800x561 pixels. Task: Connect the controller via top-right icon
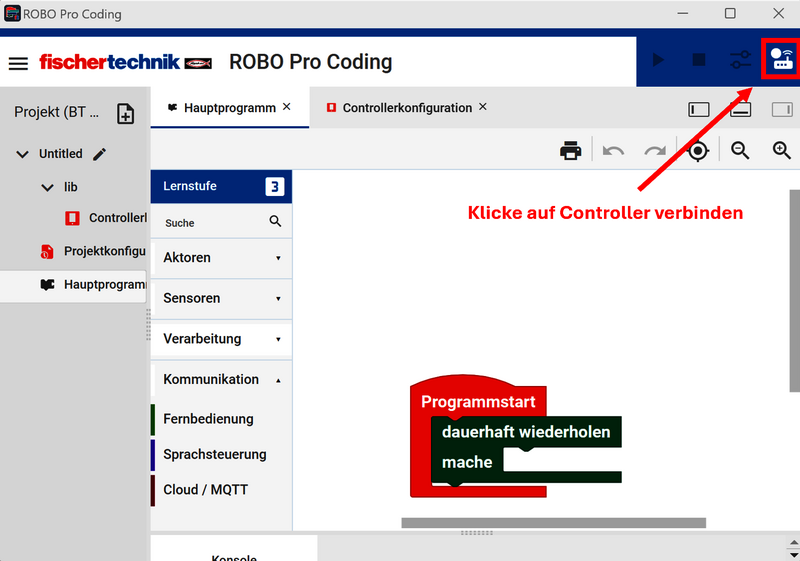tap(781, 59)
